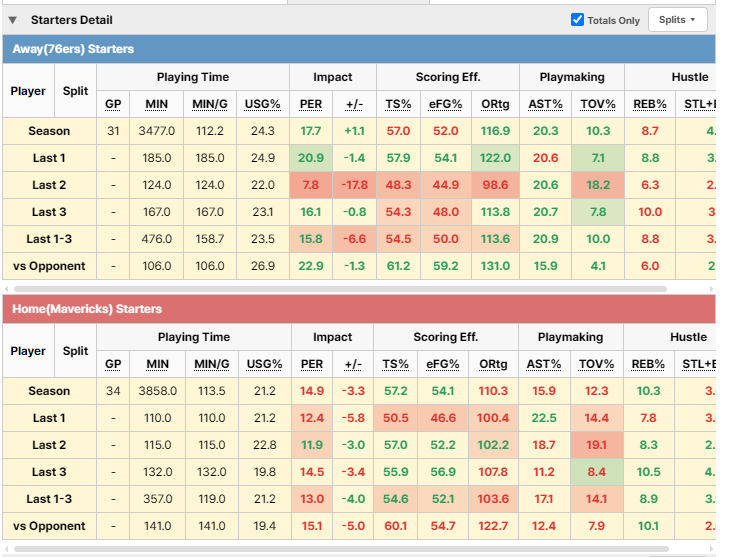Click USG% column header in Mavericks table
Image resolution: width=731 pixels, height=557 pixels.
tap(264, 364)
